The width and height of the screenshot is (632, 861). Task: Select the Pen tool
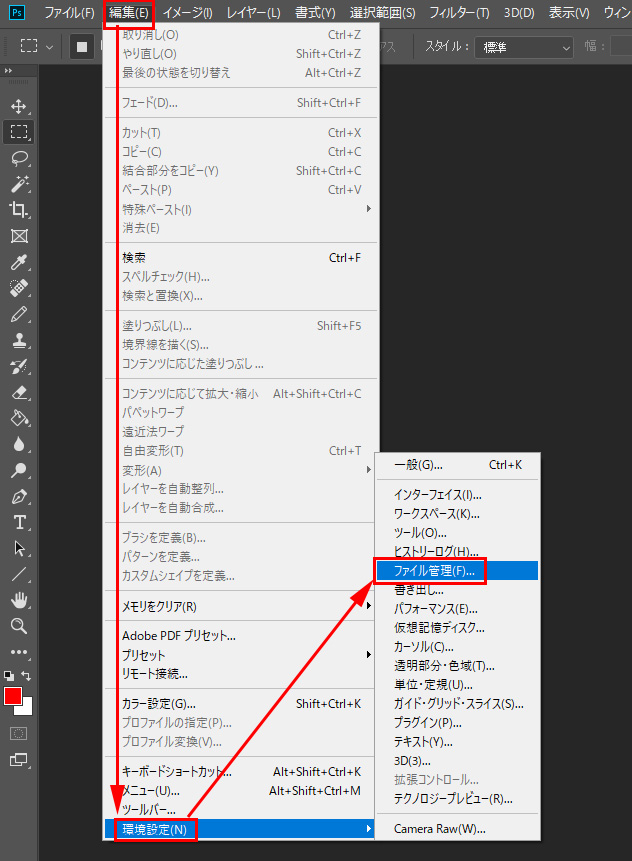click(19, 496)
